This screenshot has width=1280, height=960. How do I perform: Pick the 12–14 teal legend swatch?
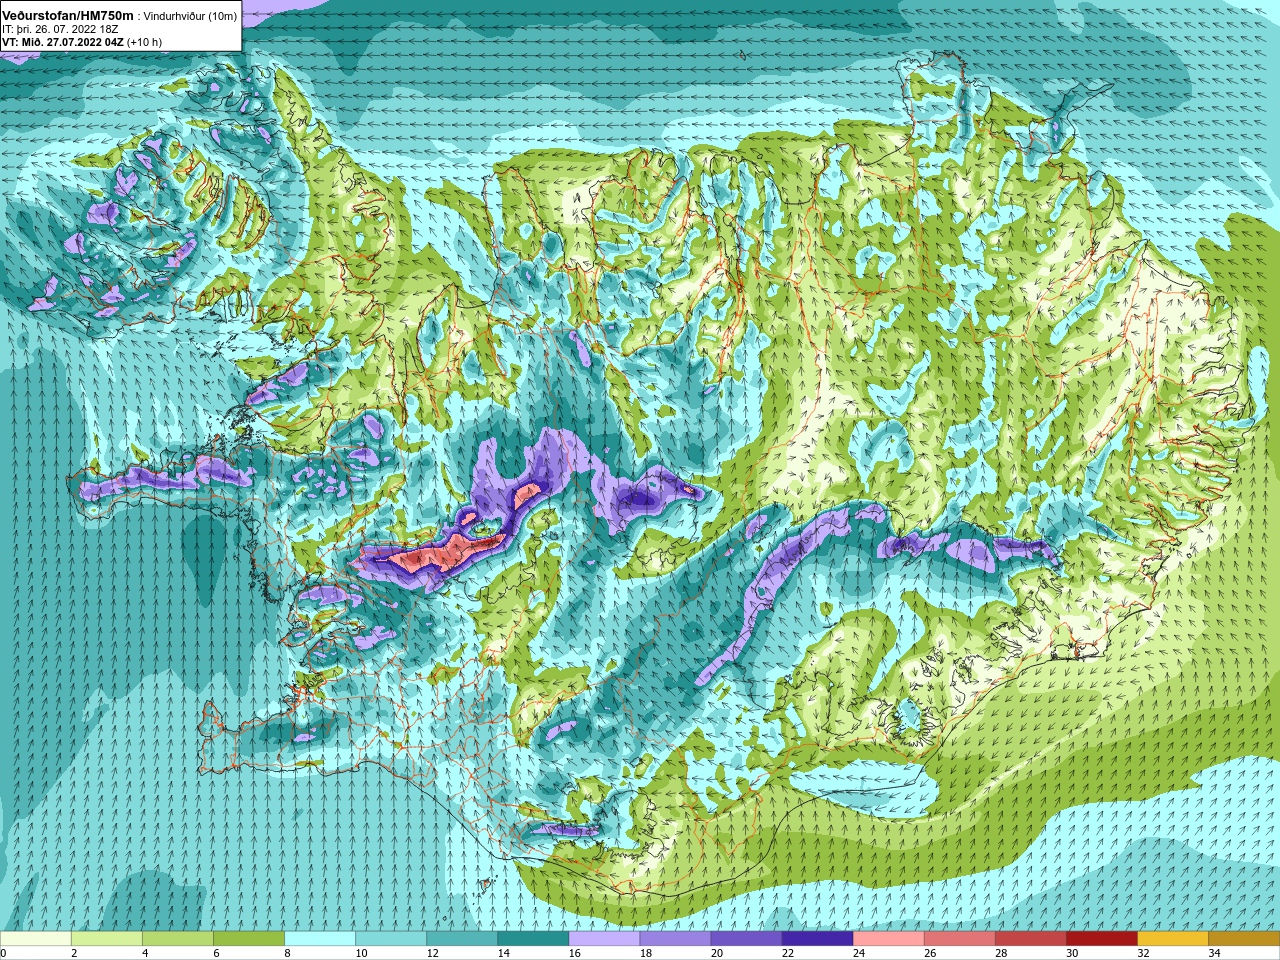point(462,939)
